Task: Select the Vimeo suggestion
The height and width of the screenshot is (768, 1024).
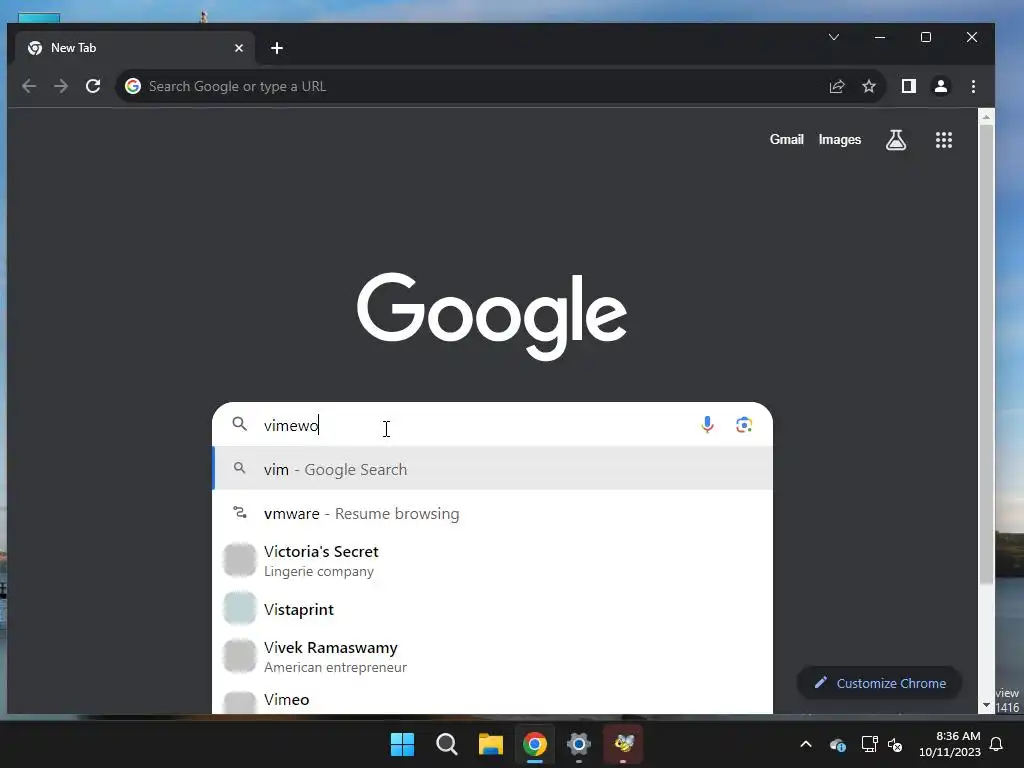Action: (x=492, y=700)
